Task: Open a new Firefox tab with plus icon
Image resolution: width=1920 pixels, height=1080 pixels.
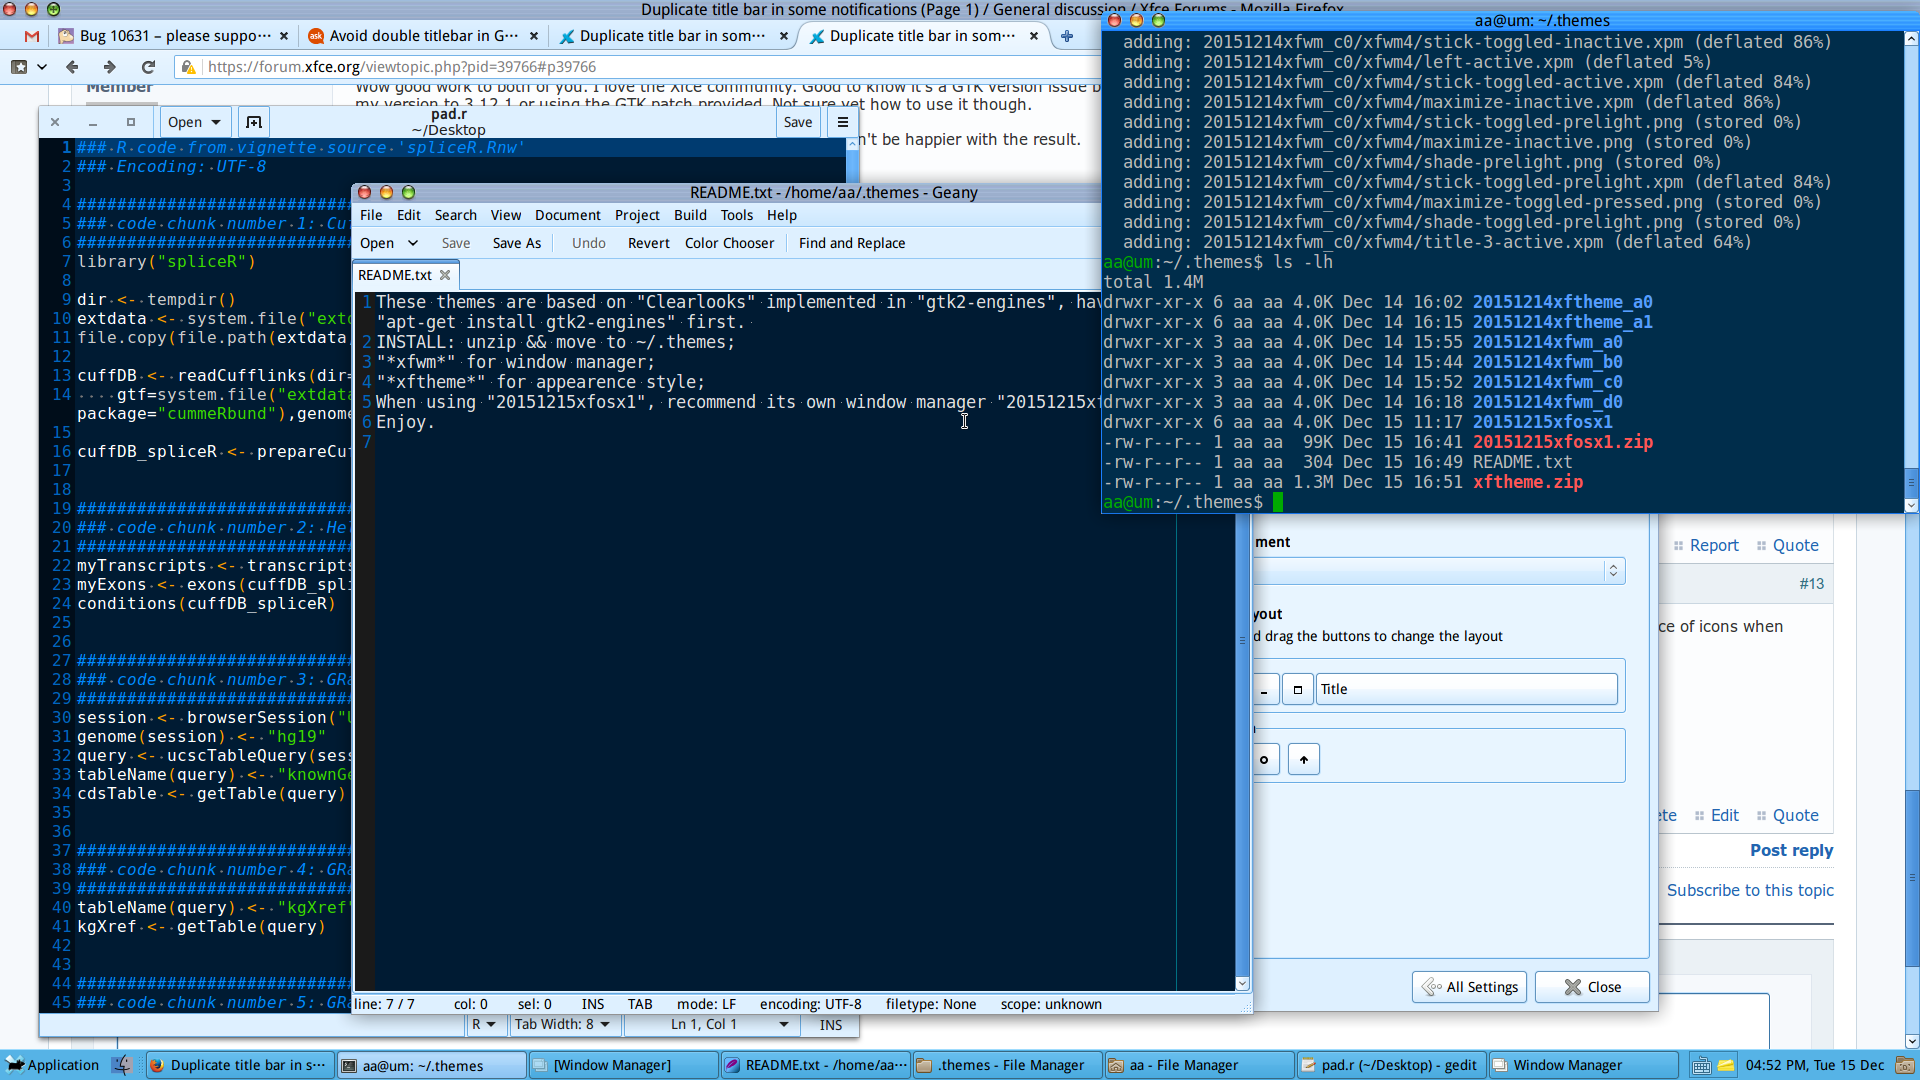Action: [1067, 36]
